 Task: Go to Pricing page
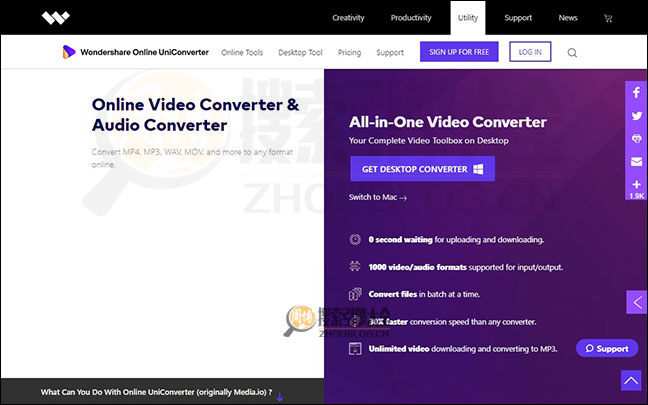click(x=349, y=52)
